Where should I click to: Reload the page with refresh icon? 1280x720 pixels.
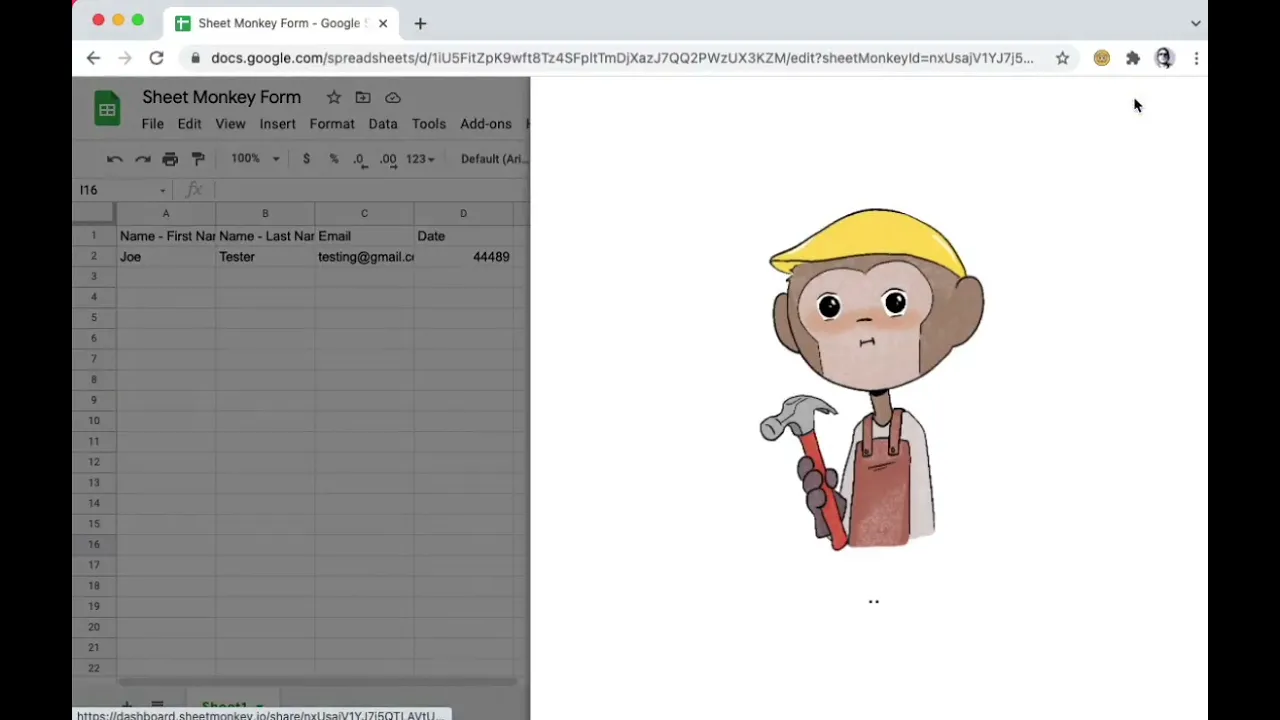click(157, 58)
